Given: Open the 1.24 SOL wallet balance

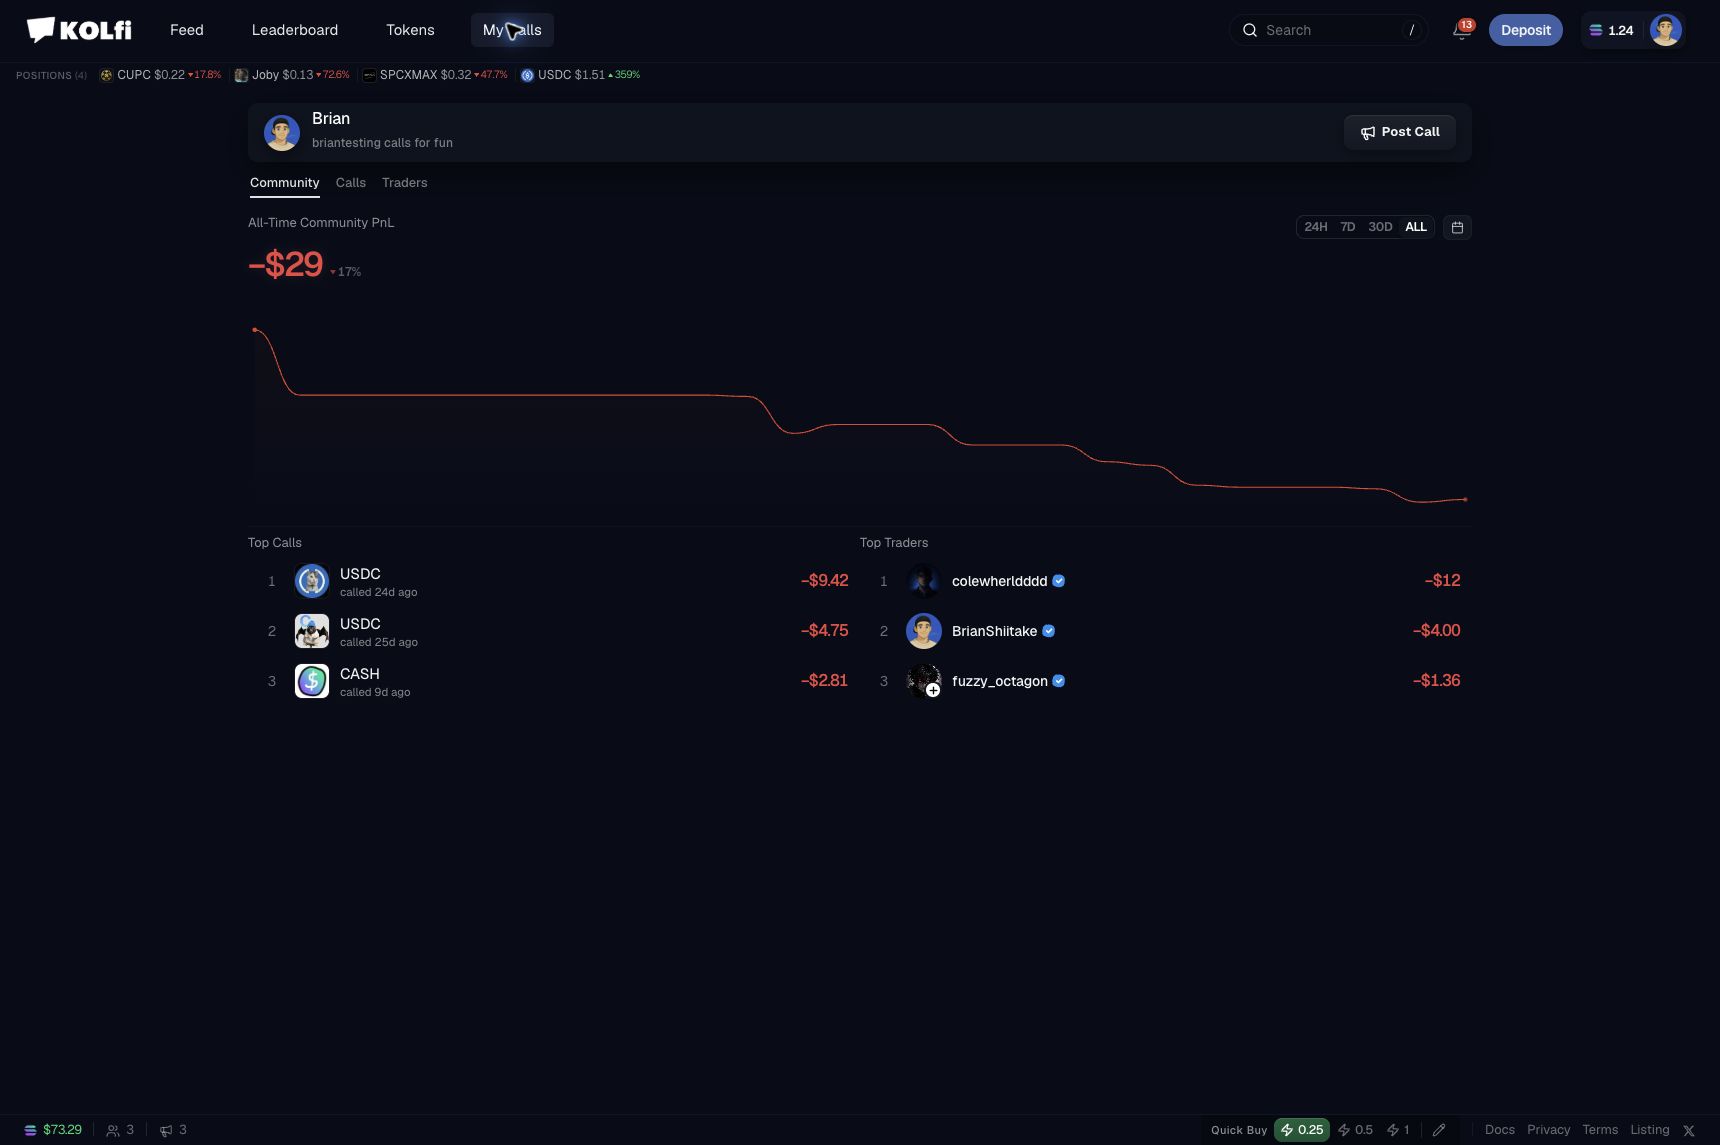Looking at the screenshot, I should [x=1611, y=30].
